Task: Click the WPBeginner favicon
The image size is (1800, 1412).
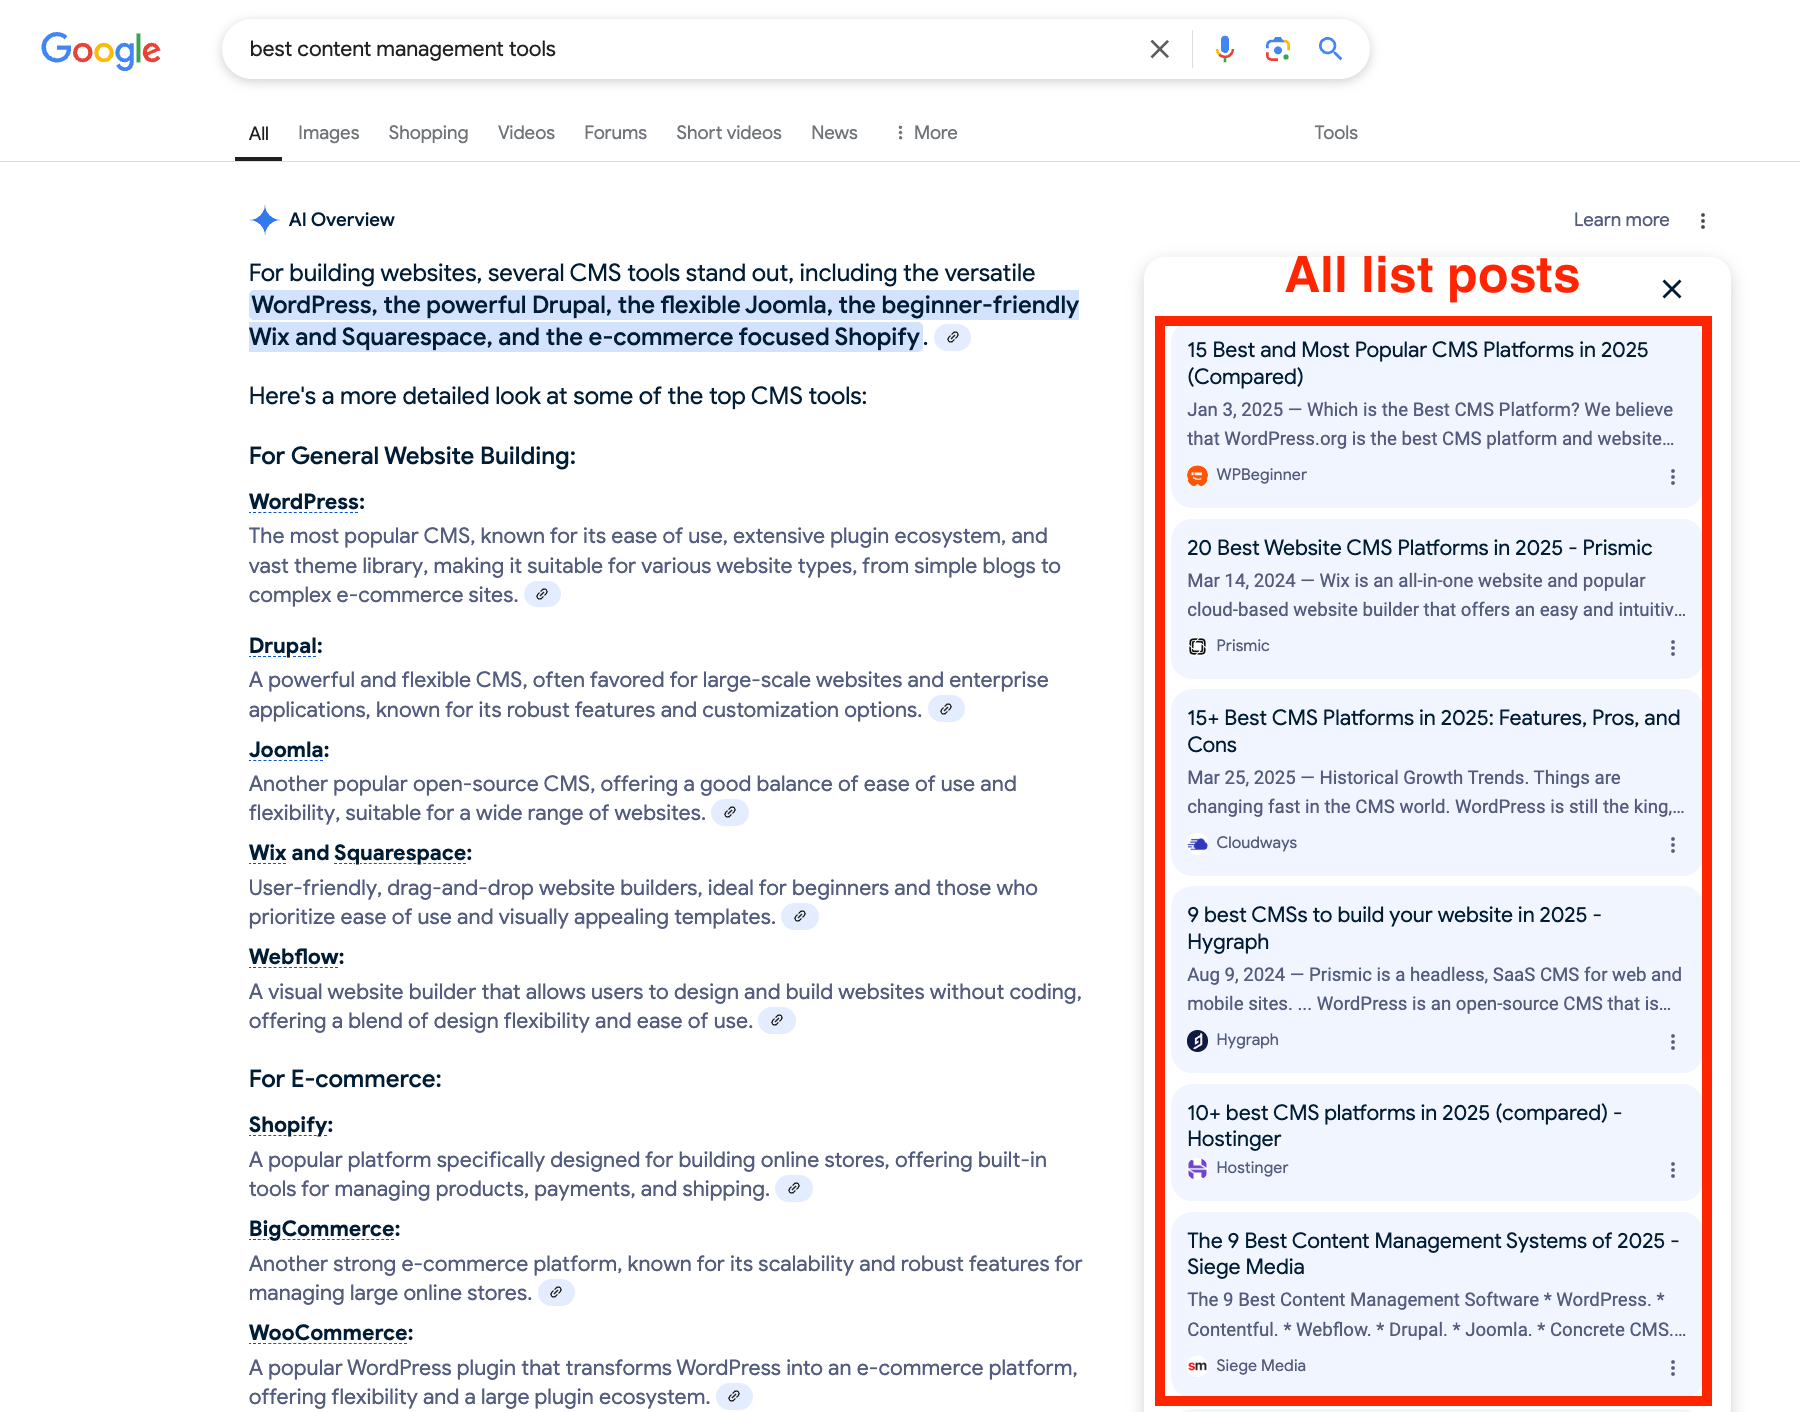Action: coord(1197,476)
